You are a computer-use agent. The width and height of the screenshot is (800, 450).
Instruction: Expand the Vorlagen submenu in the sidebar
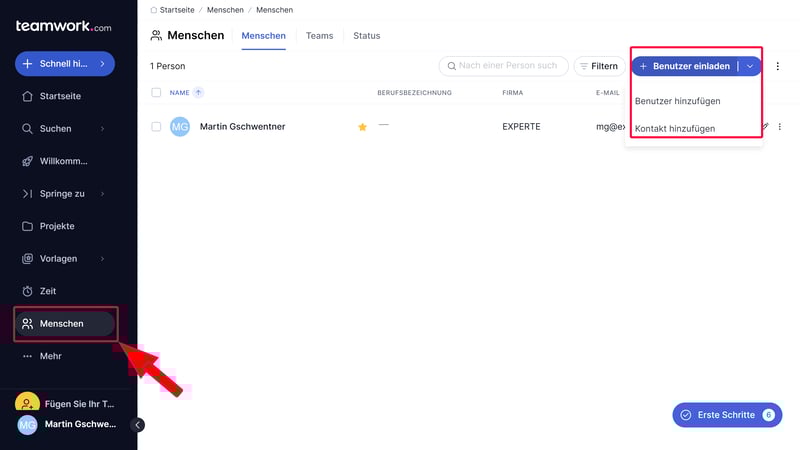pyautogui.click(x=102, y=259)
